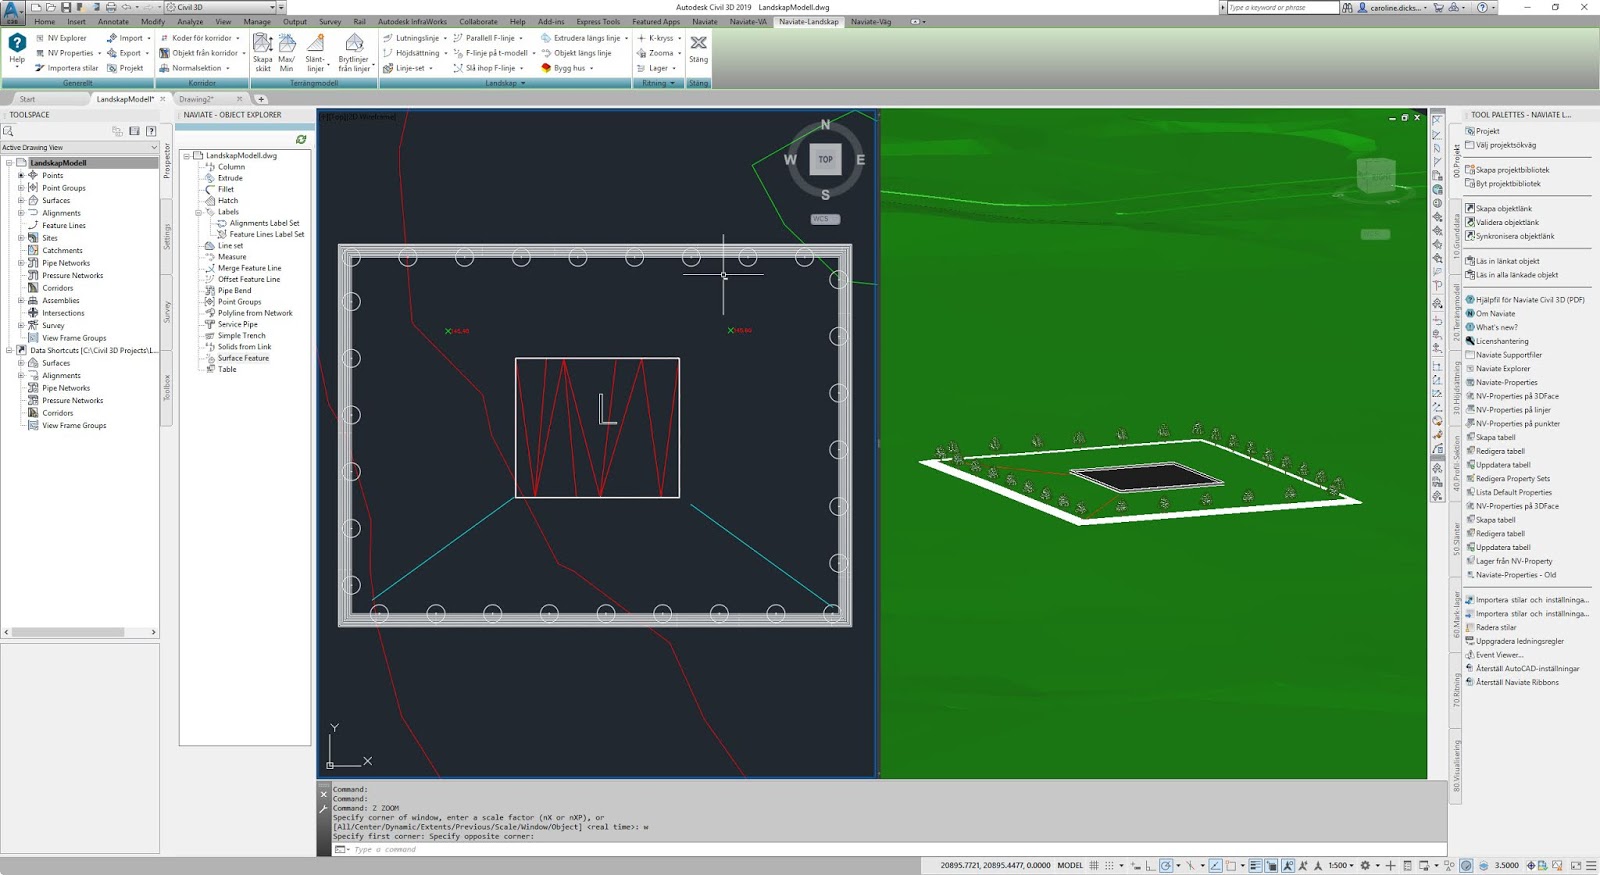The width and height of the screenshot is (1600, 875).
Task: Refresh the Naviate Object Explorer
Action: coord(301,139)
